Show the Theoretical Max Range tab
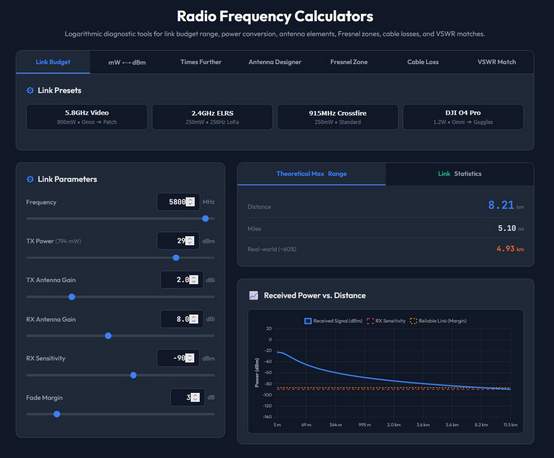 pyautogui.click(x=311, y=174)
